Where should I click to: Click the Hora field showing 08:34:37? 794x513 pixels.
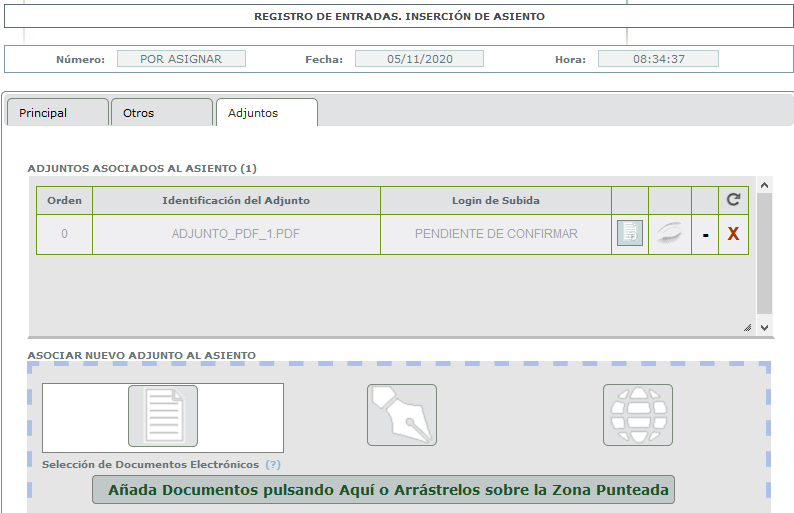(x=658, y=59)
